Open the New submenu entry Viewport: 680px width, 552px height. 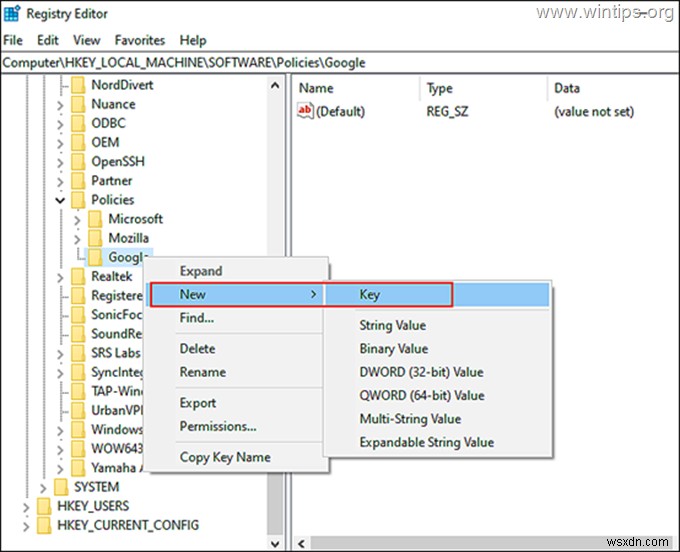point(236,294)
